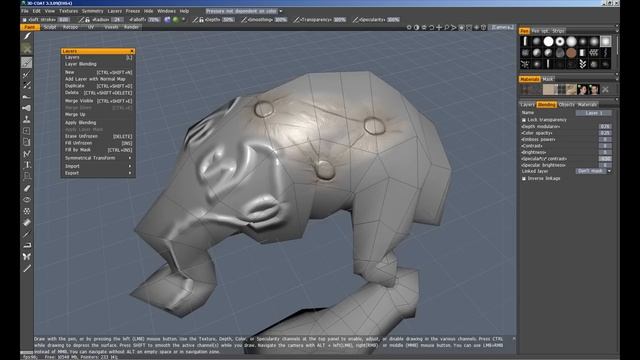Pick the first face photo material
640x360 pixels.
coord(582,89)
